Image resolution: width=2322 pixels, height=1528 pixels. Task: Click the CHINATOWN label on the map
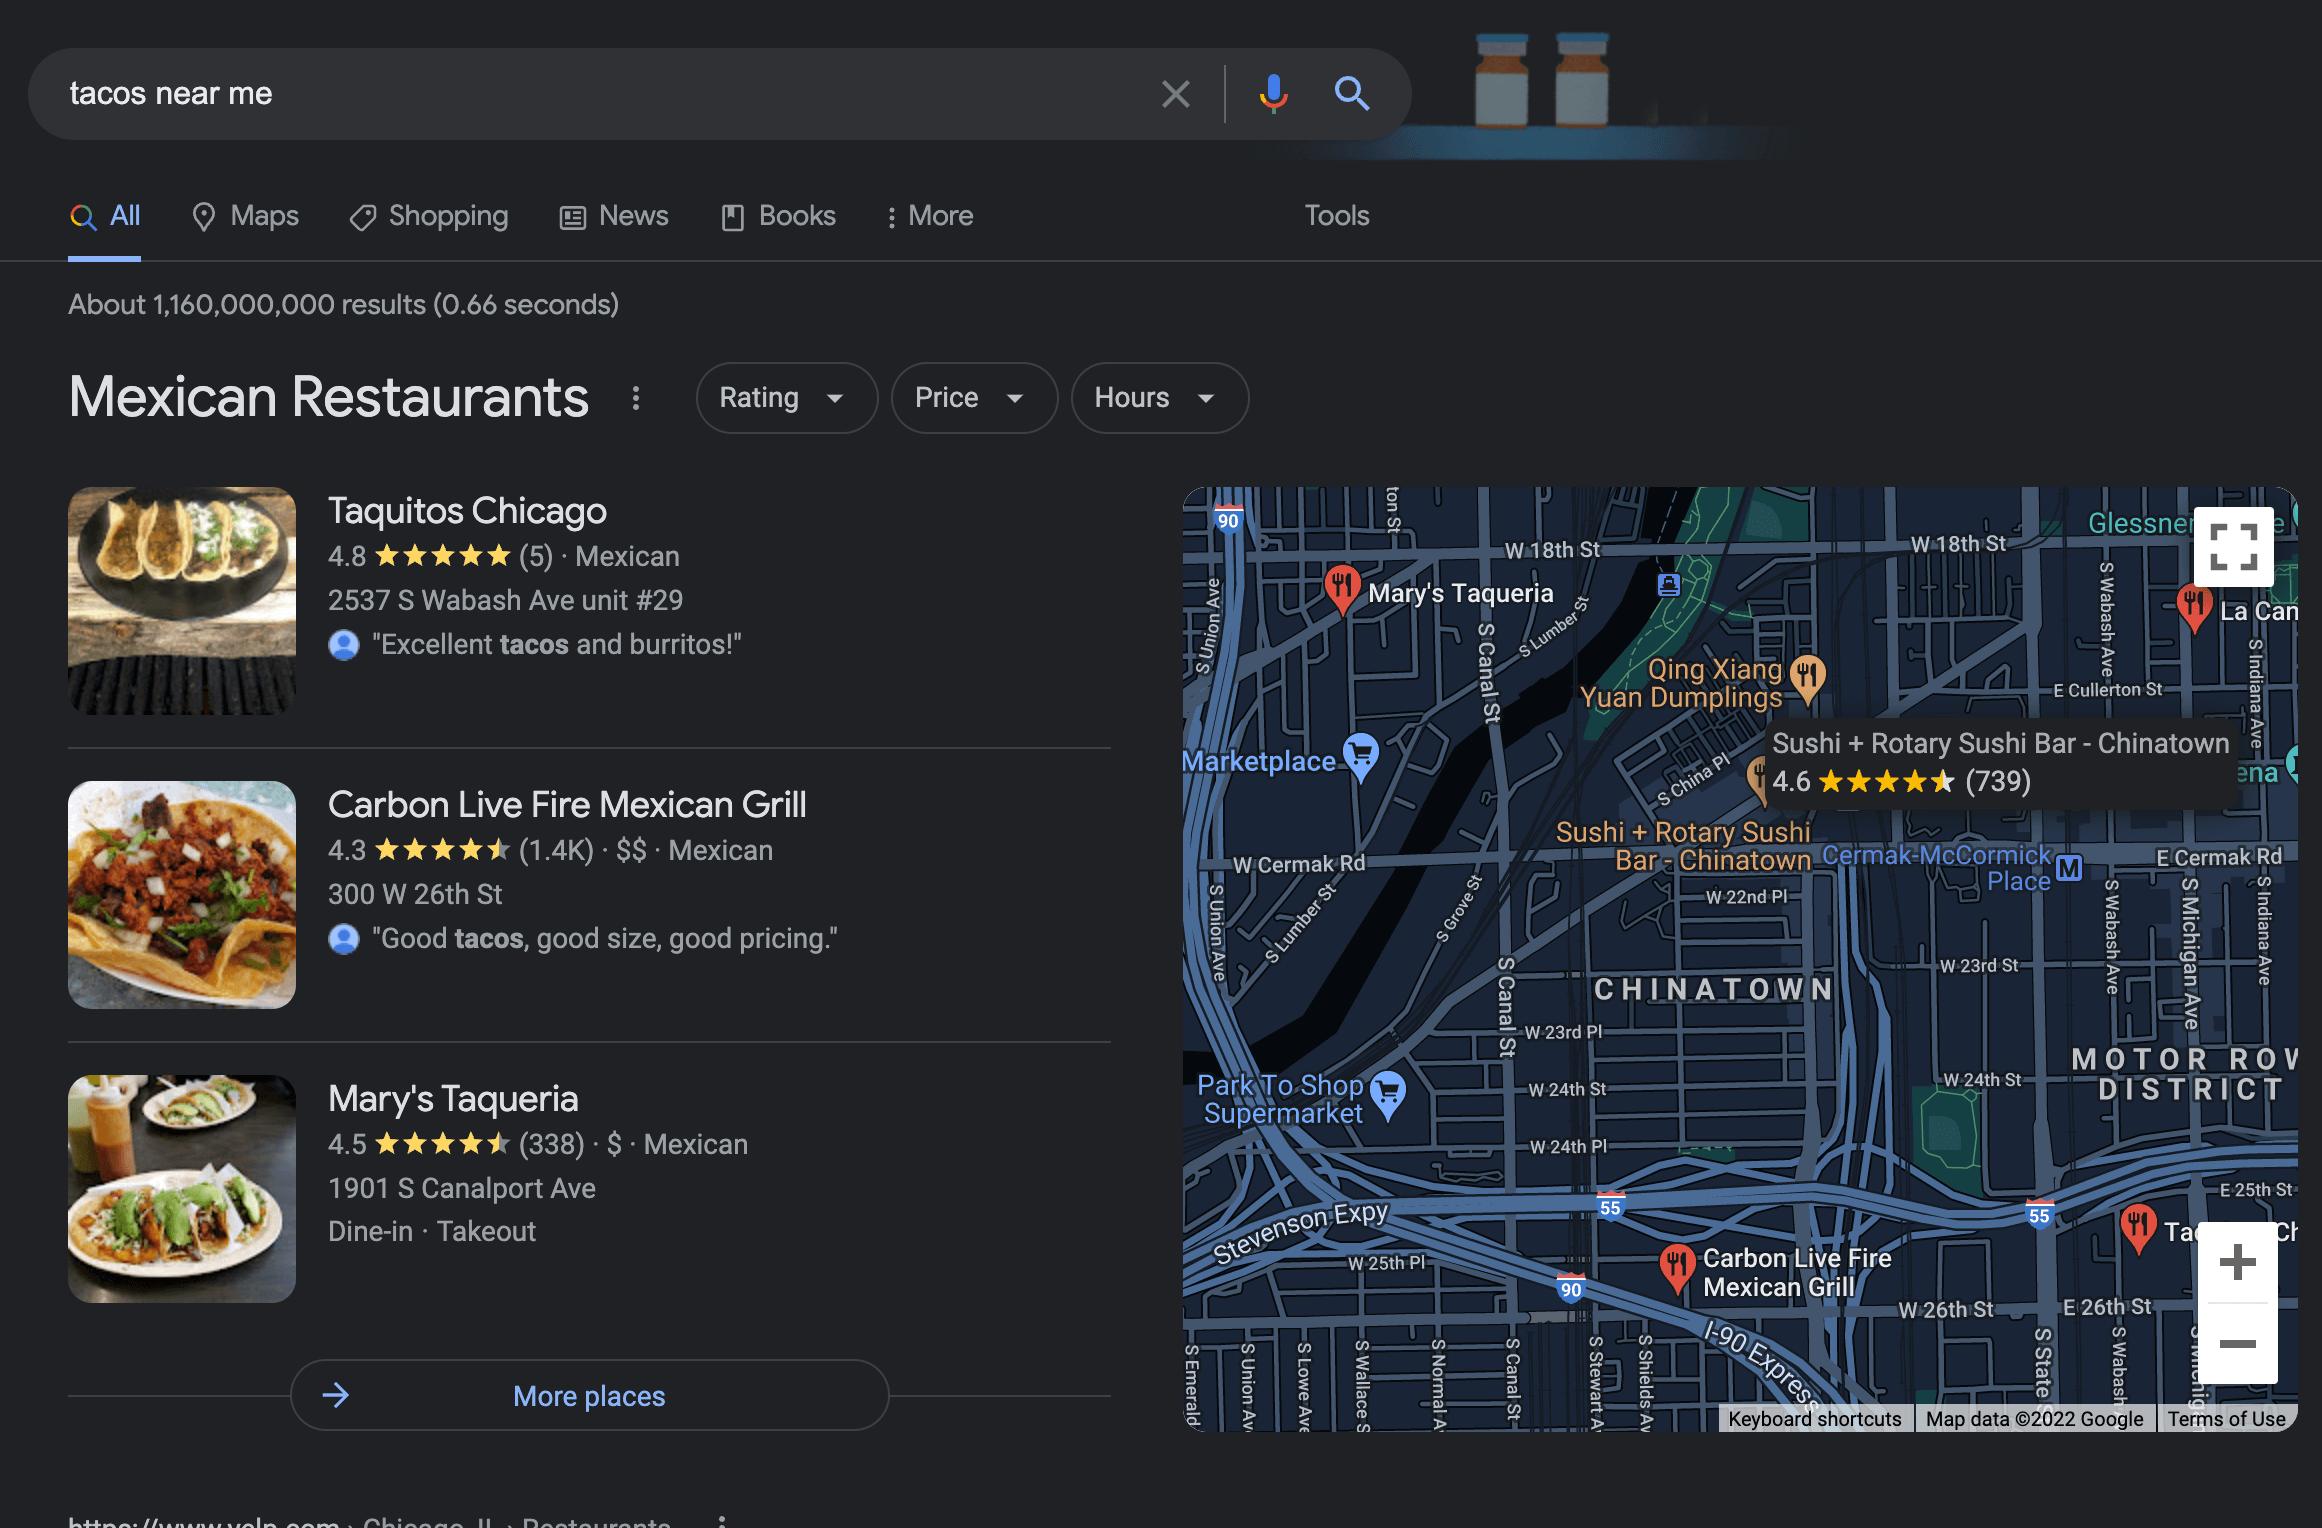pos(1714,989)
